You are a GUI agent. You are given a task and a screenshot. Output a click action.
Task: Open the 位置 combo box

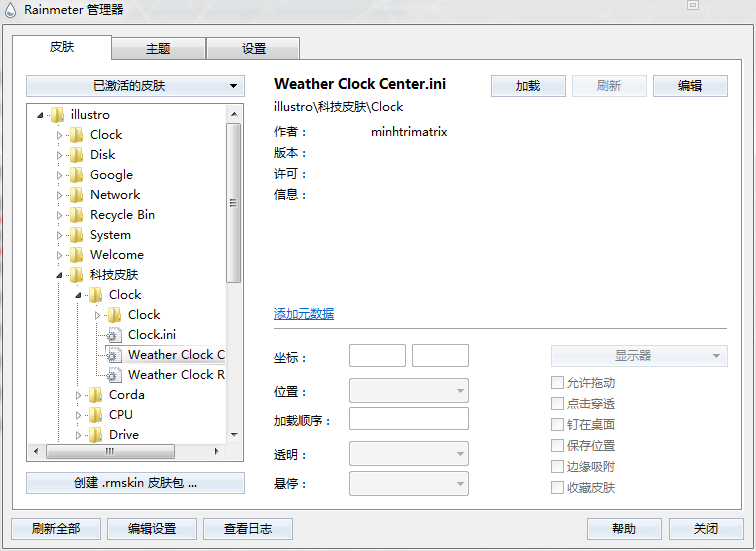tap(409, 390)
